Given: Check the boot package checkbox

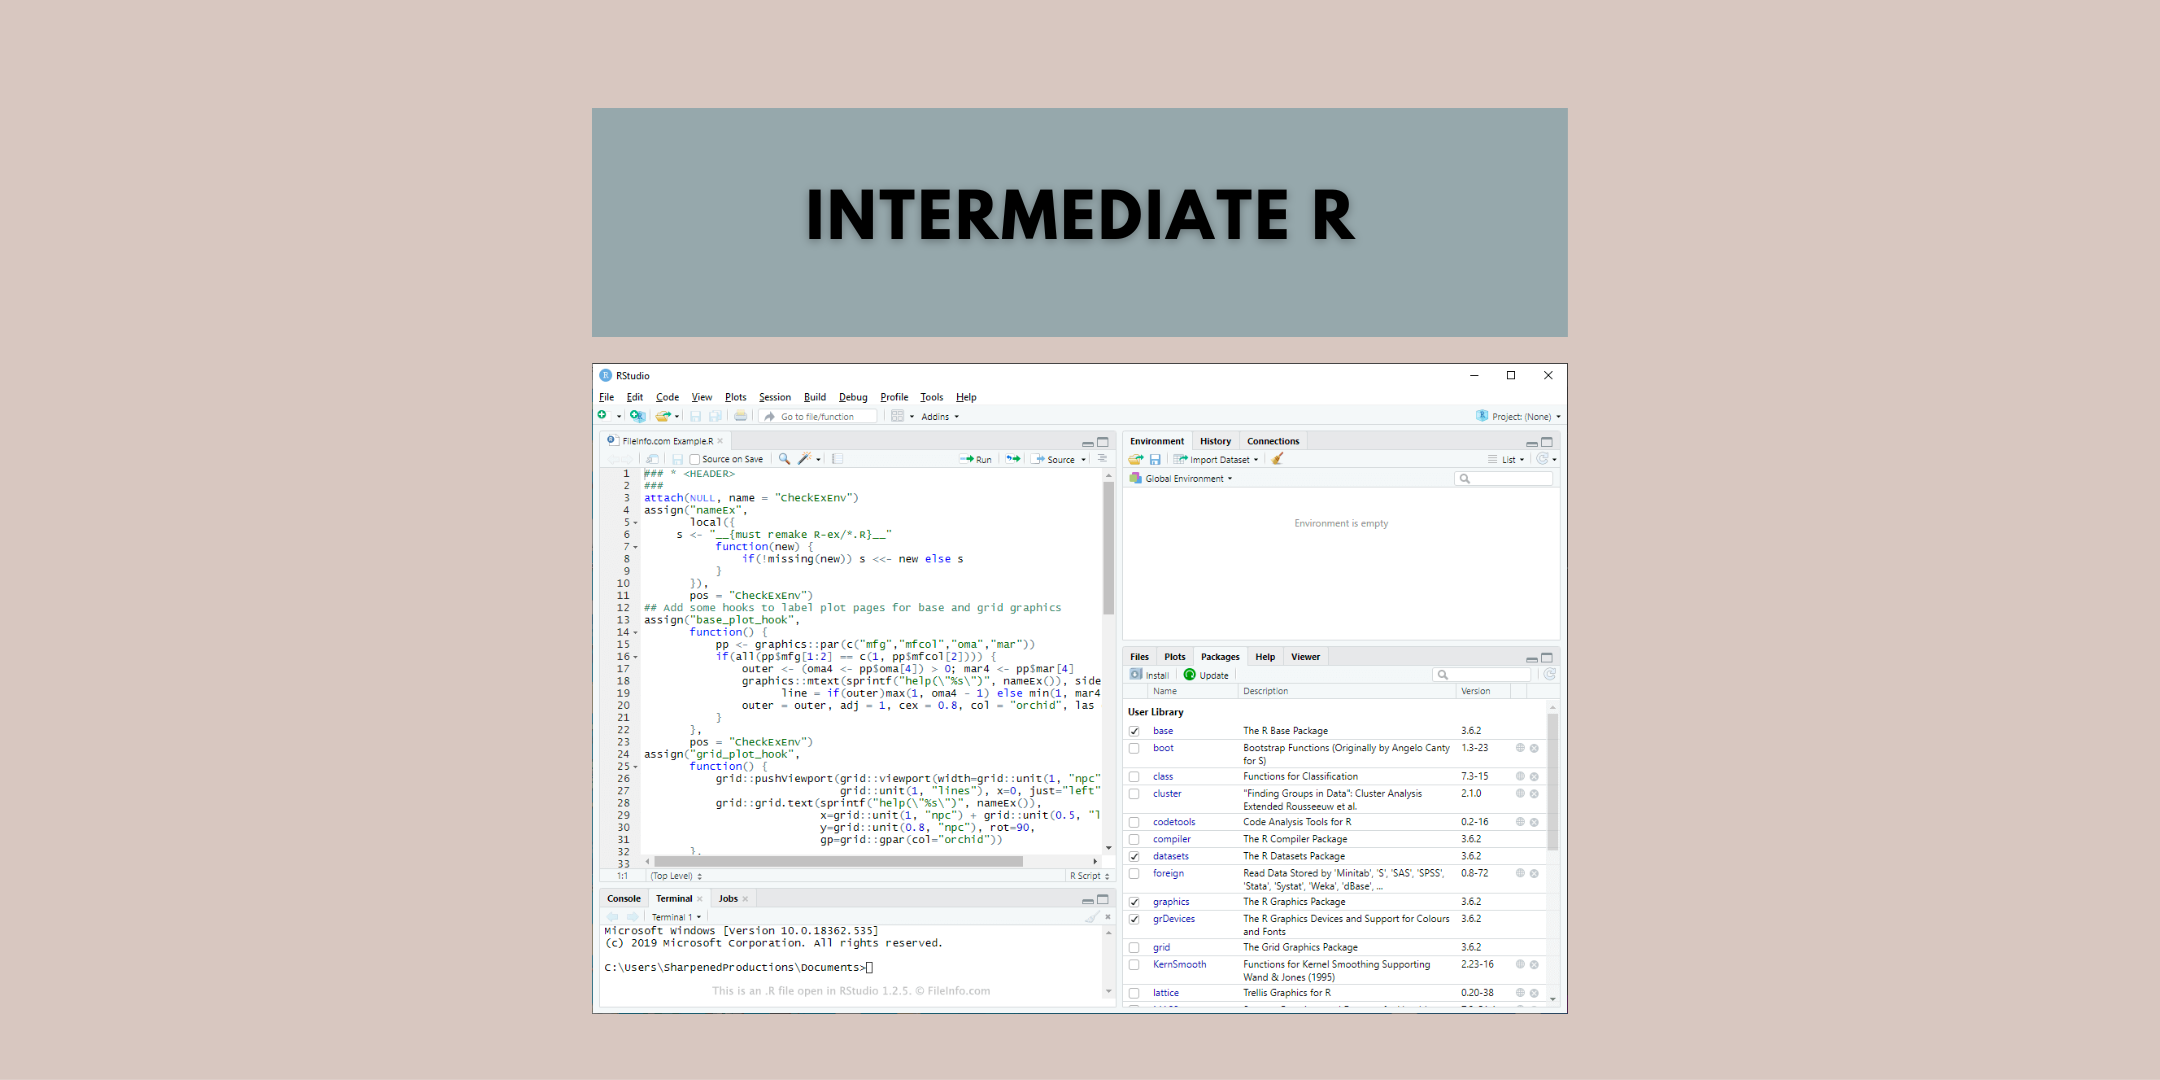Looking at the screenshot, I should point(1135,748).
